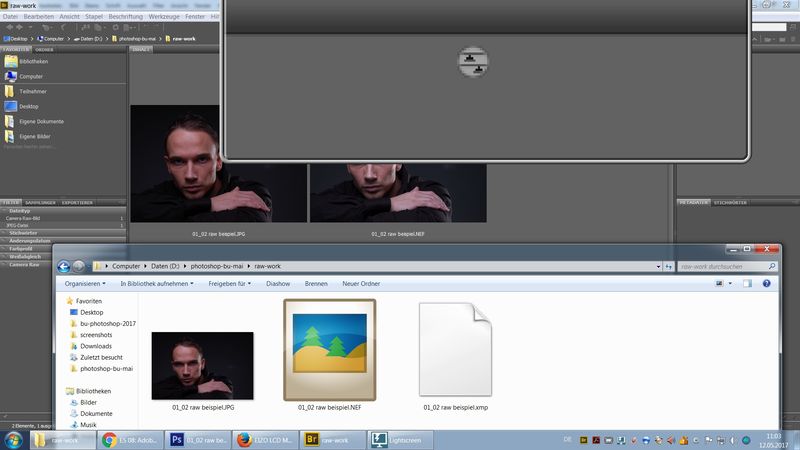Click the Computer favorite in Bridge

(30, 76)
